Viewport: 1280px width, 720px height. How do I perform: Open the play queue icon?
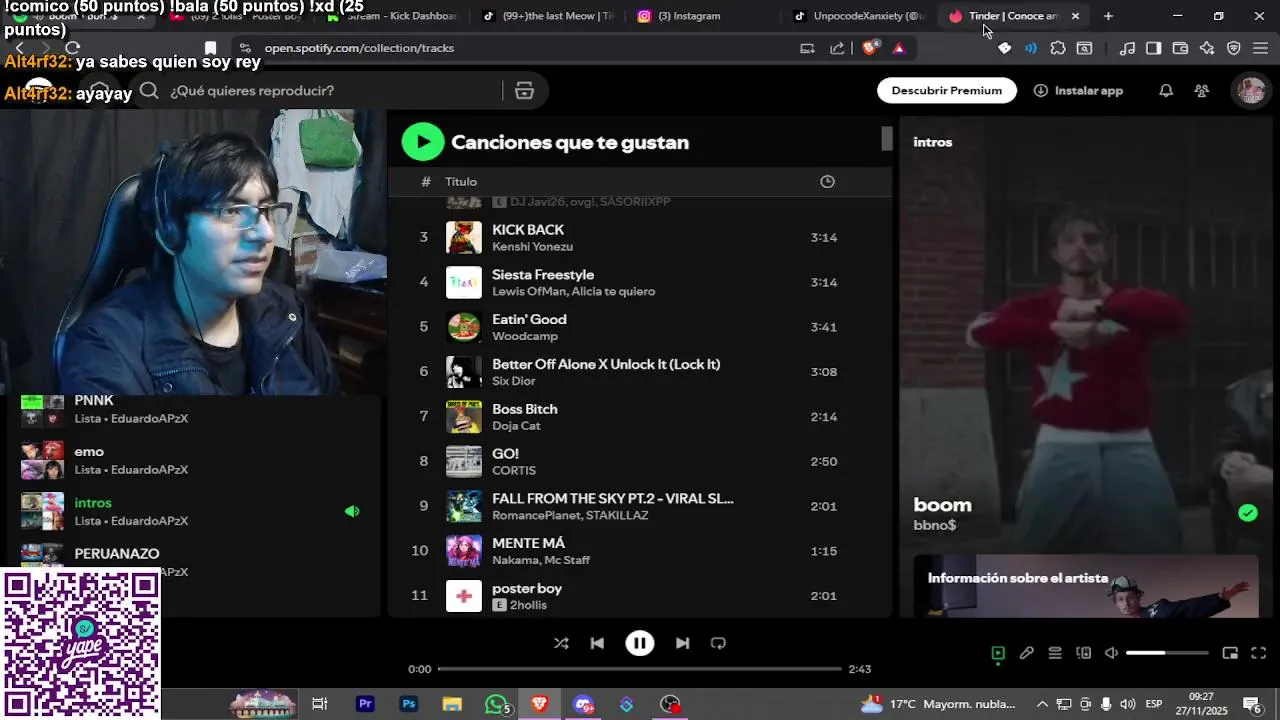pyautogui.click(x=1055, y=653)
